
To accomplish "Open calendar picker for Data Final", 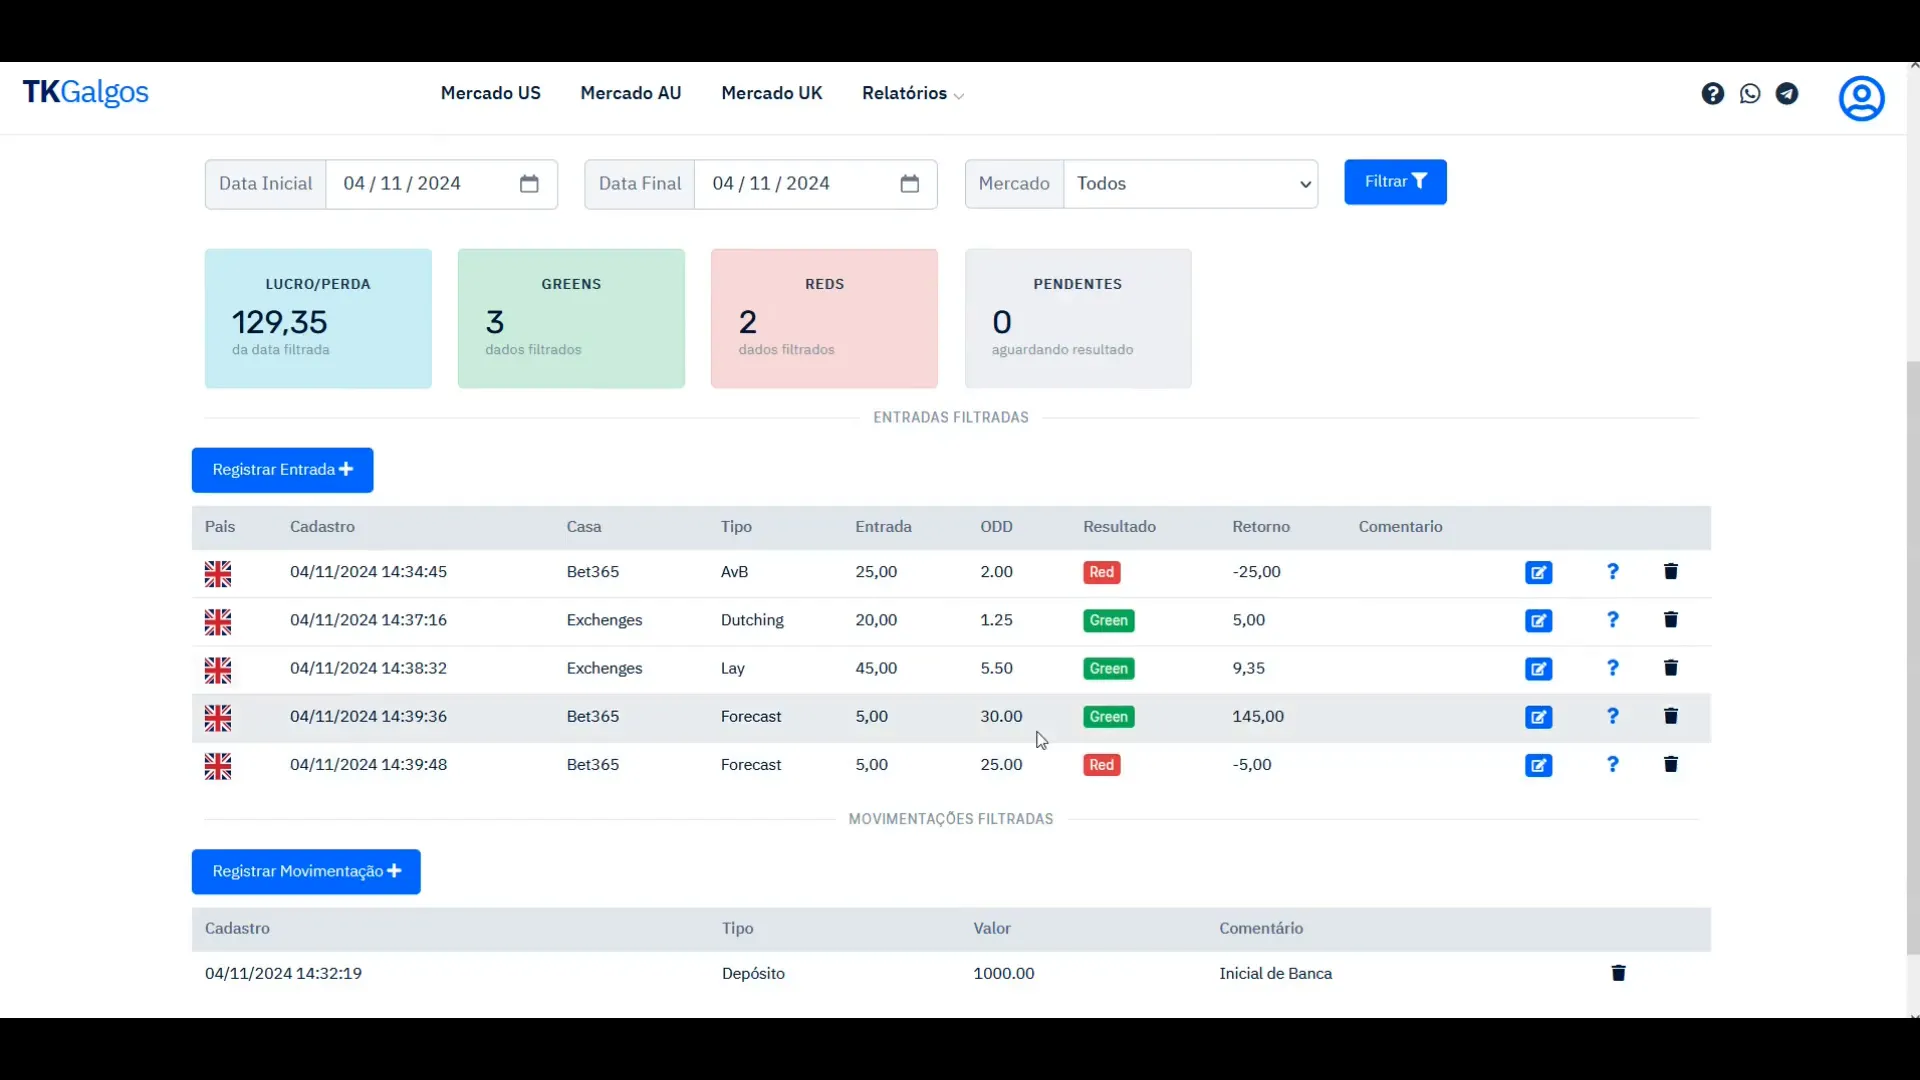I will (x=909, y=184).
